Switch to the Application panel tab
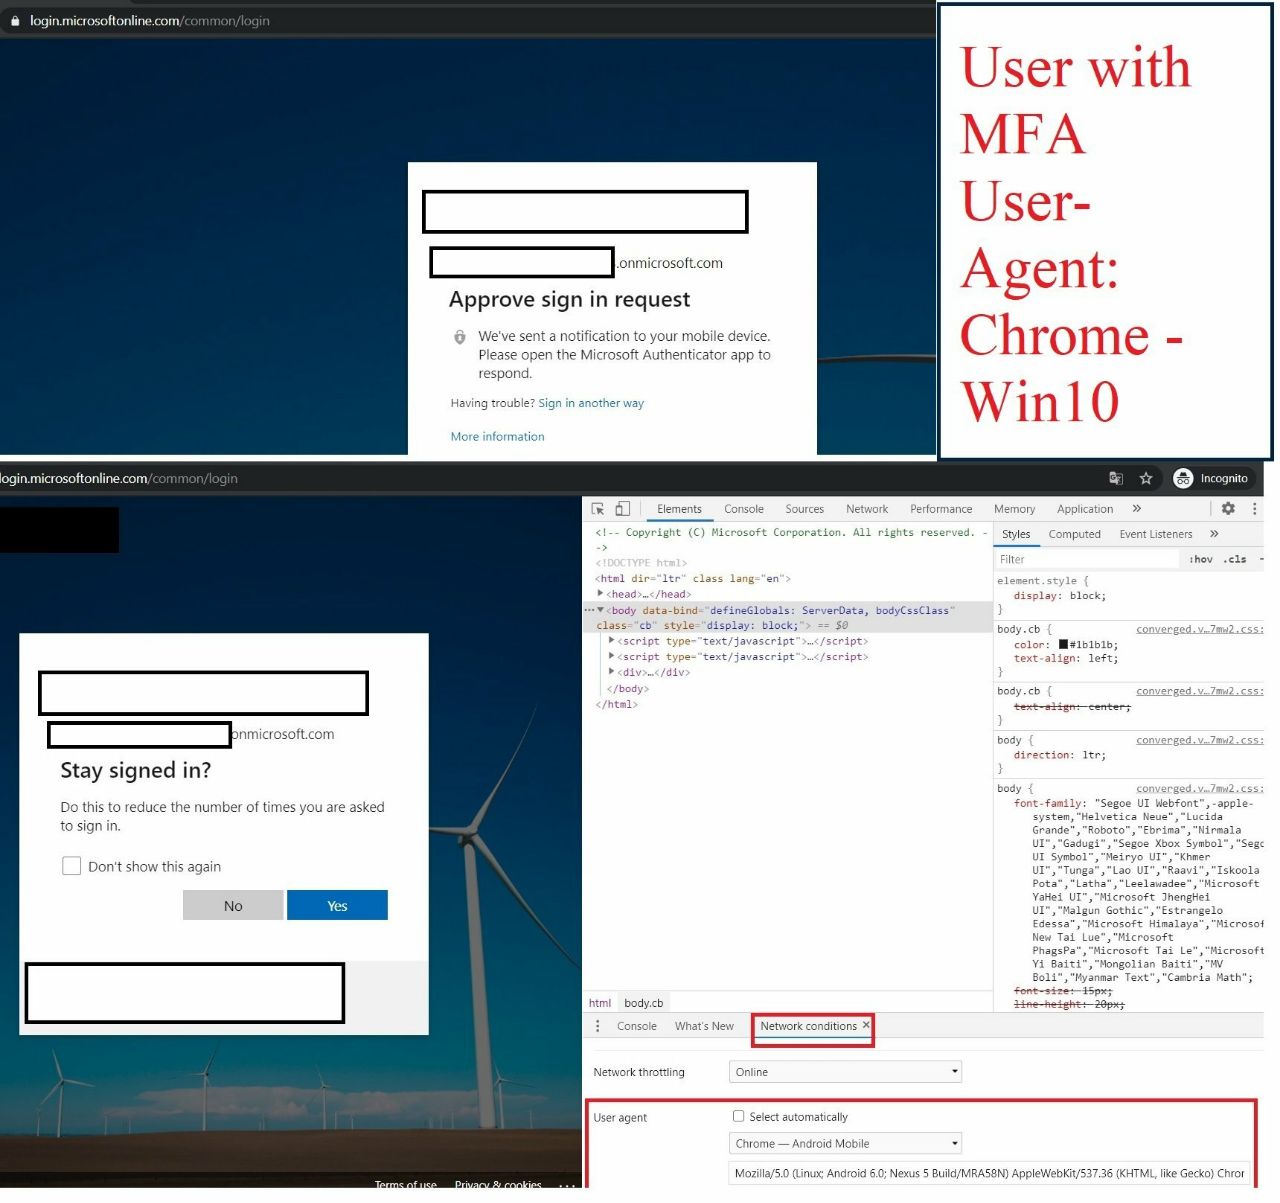The height and width of the screenshot is (1203, 1280). click(x=1085, y=510)
